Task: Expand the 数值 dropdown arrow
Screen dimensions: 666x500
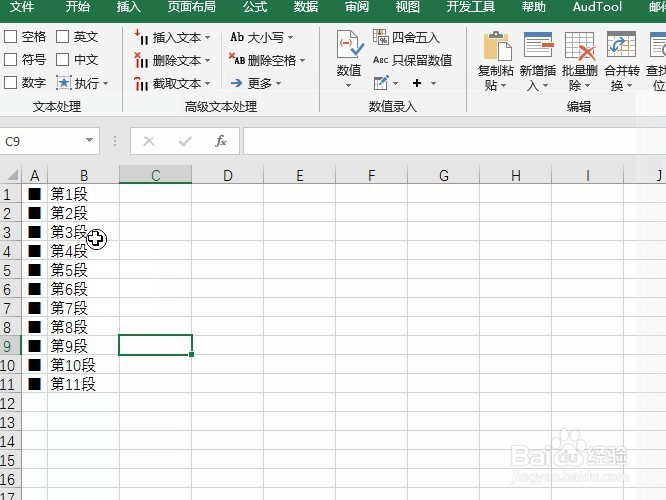Action: (349, 85)
